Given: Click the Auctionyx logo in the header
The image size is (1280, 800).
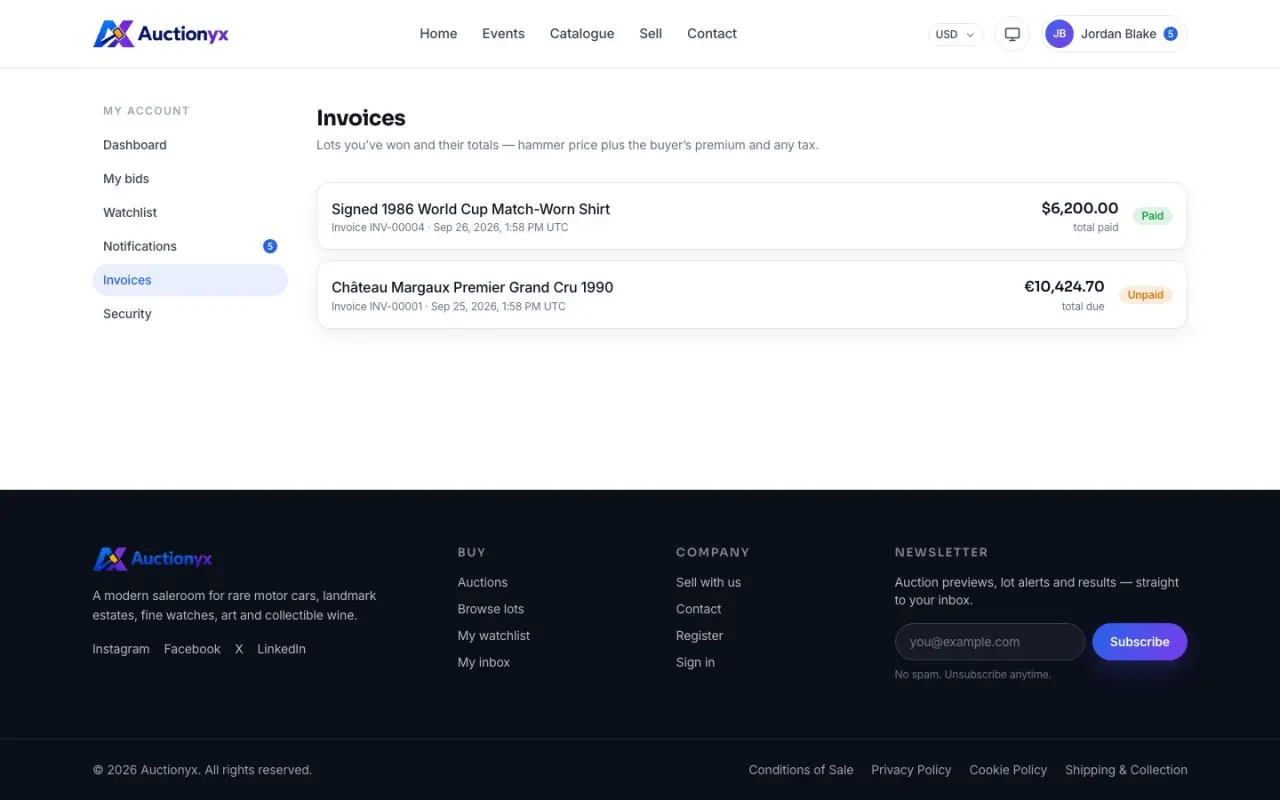Looking at the screenshot, I should pos(161,34).
